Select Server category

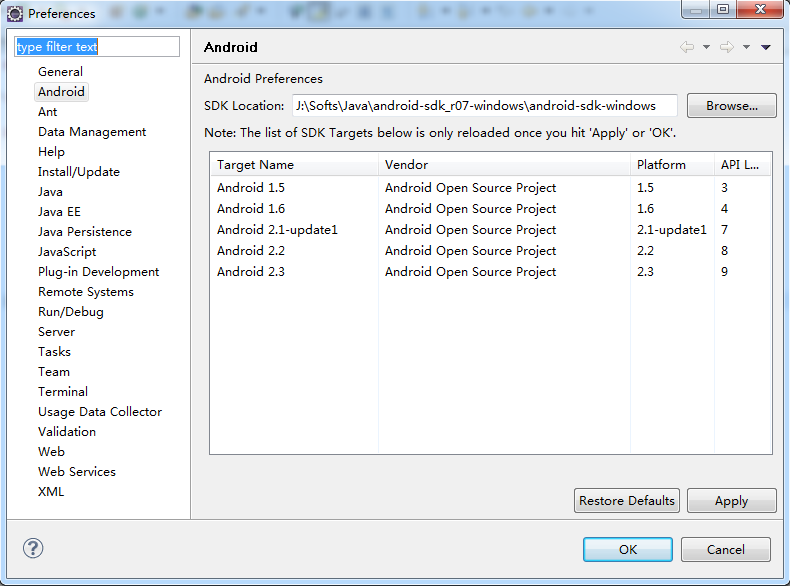56,332
